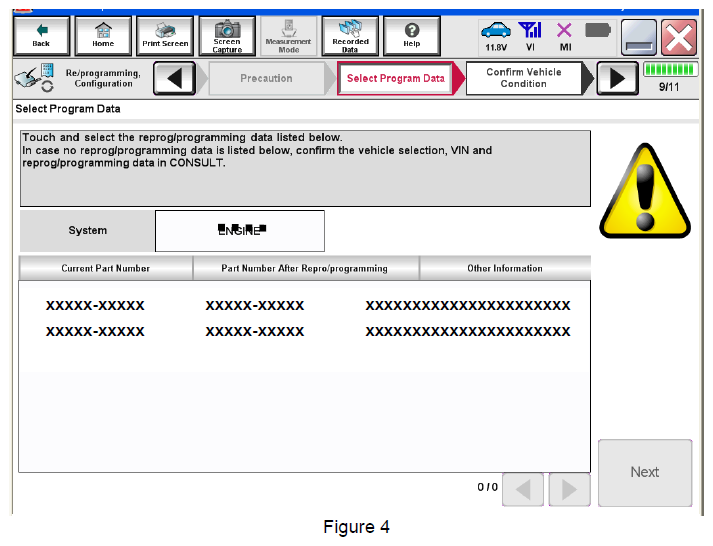Open the Help button

pyautogui.click(x=411, y=36)
